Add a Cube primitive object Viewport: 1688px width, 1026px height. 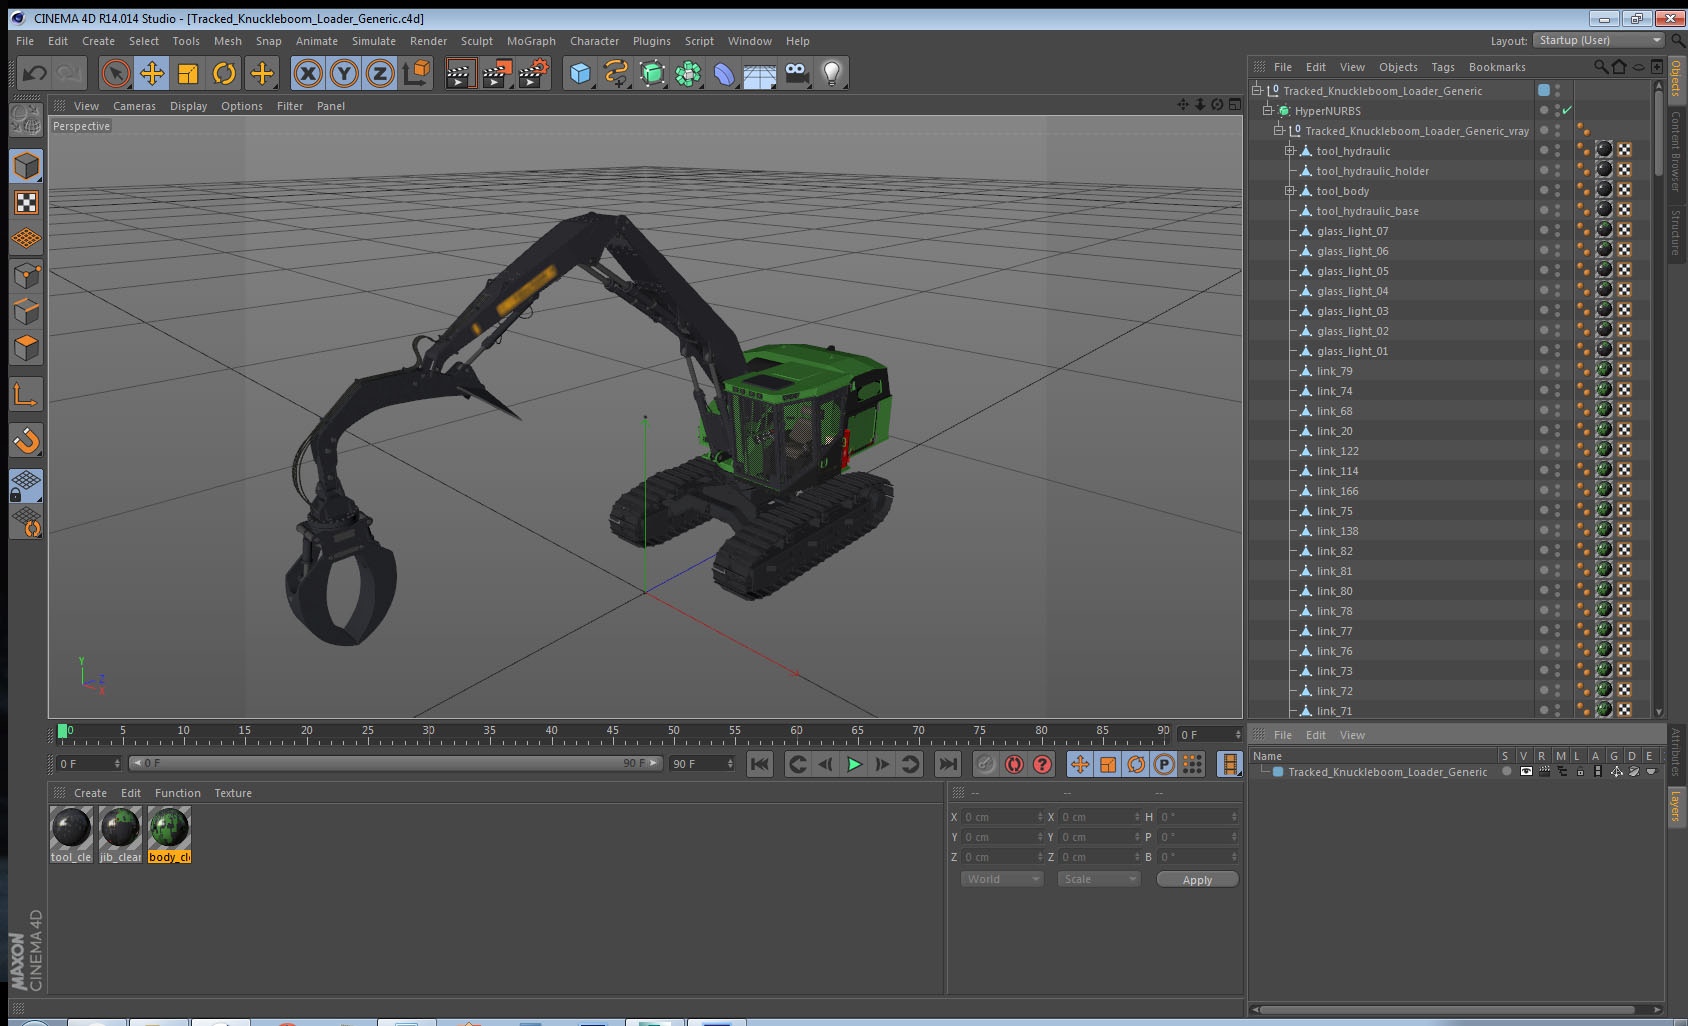point(580,73)
